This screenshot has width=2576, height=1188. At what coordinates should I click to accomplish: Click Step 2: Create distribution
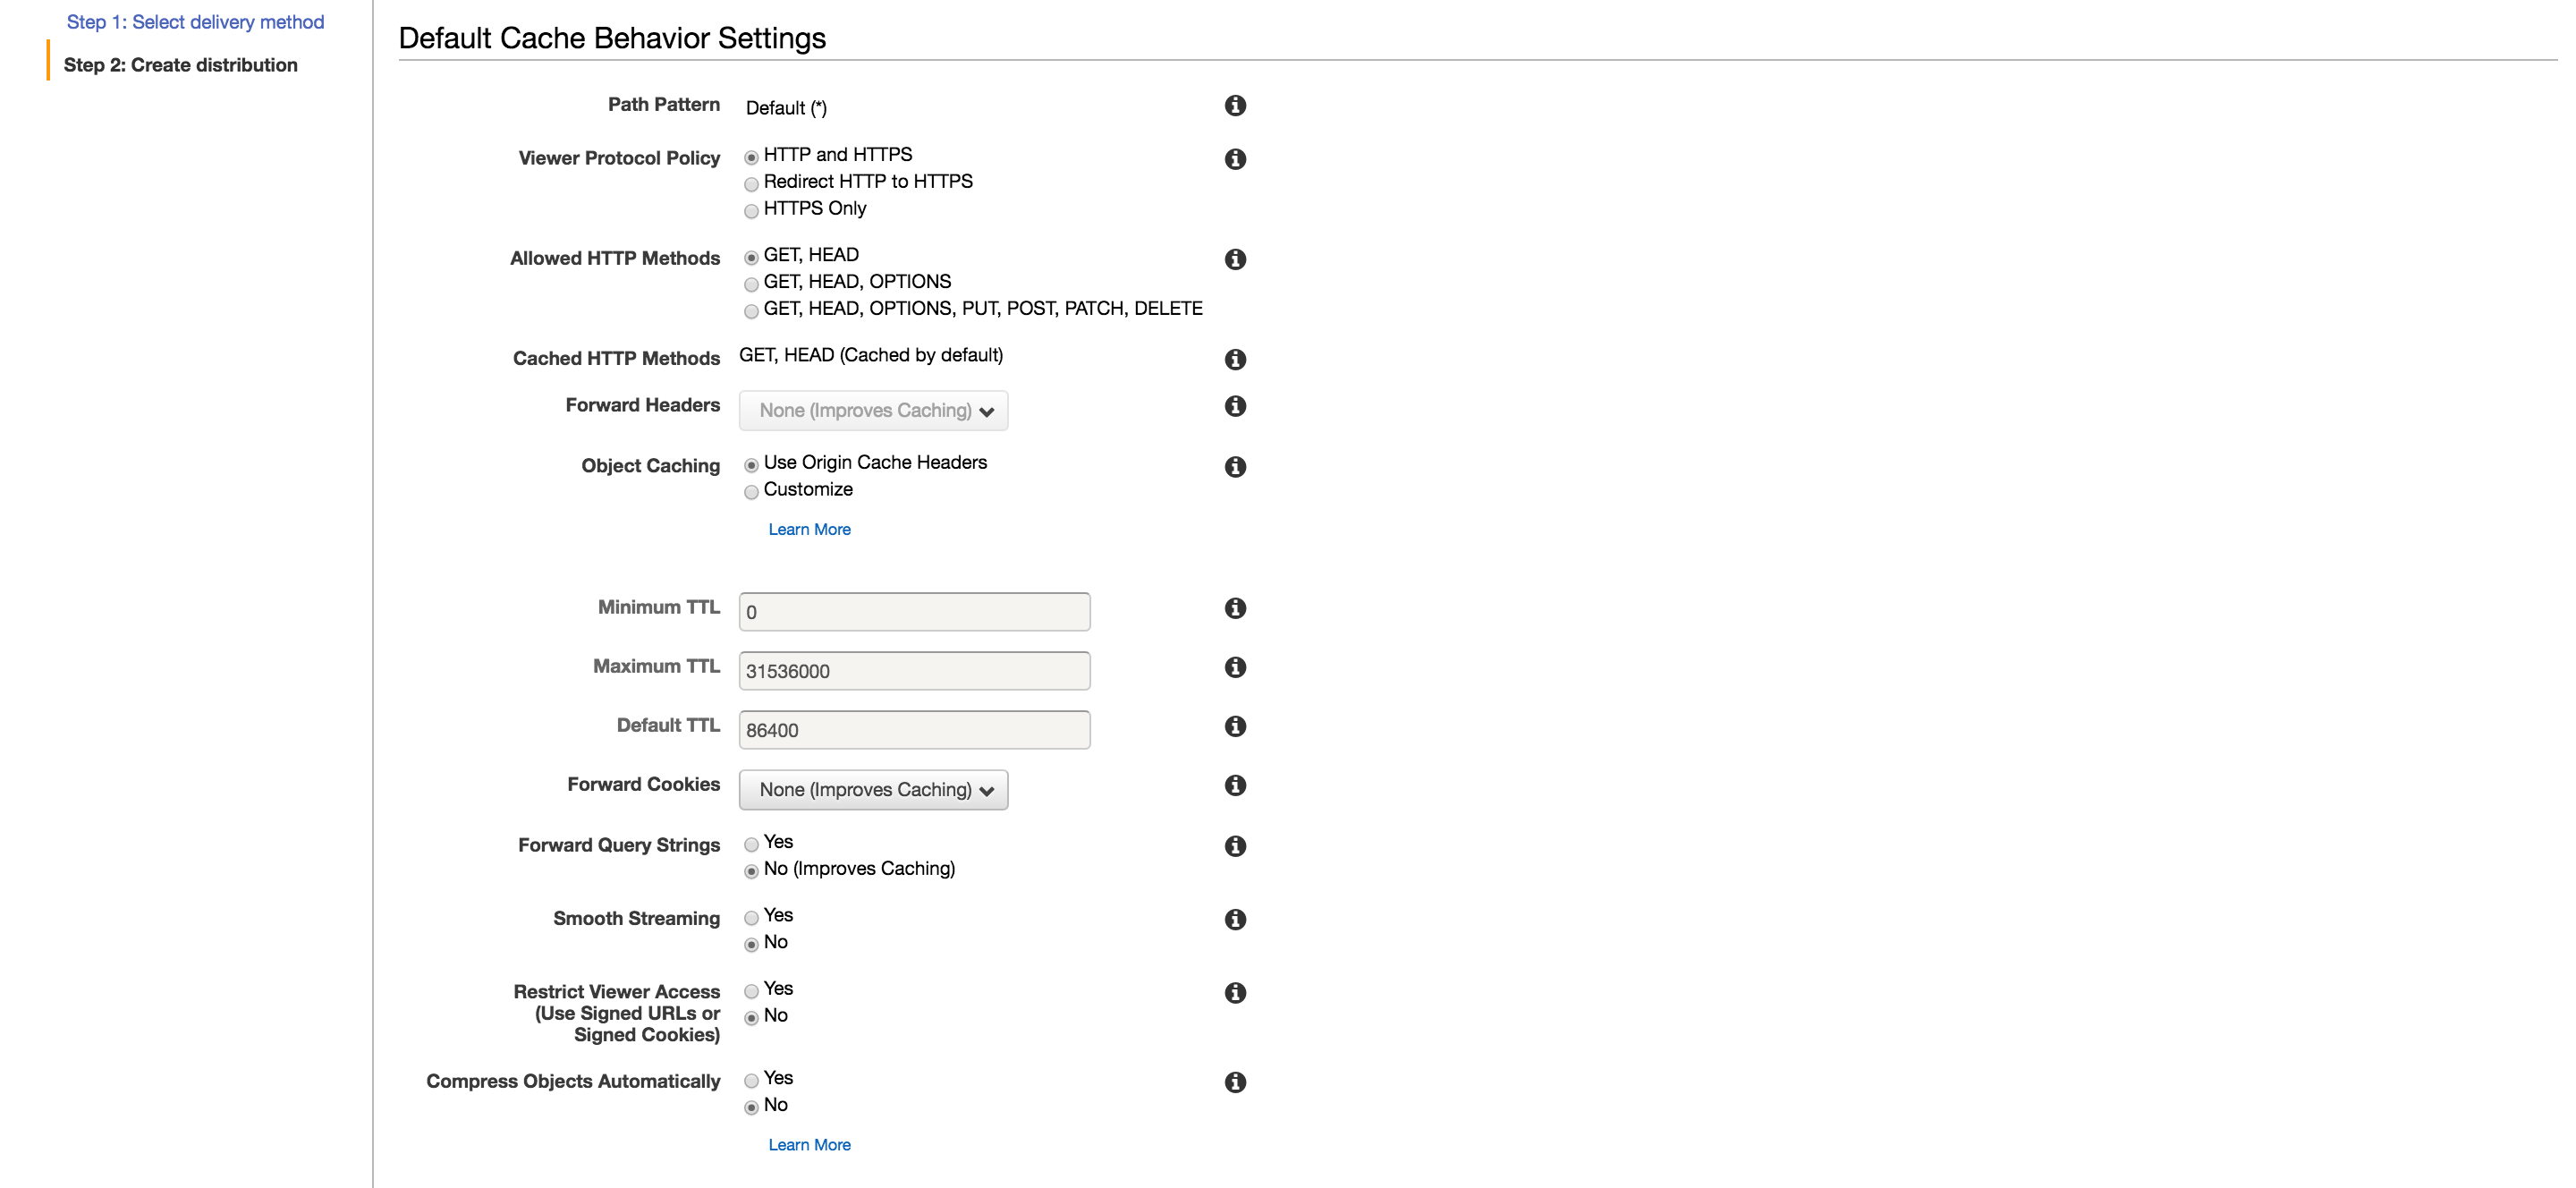tap(180, 65)
